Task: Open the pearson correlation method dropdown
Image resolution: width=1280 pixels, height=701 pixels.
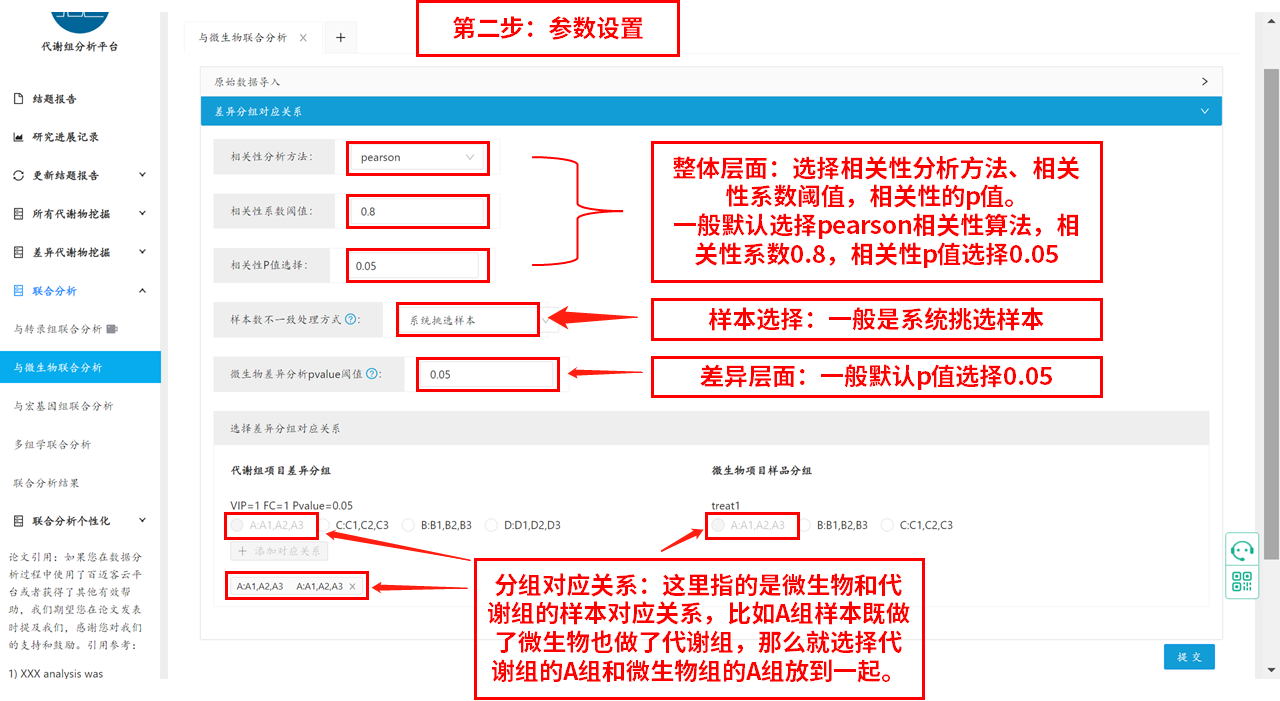Action: [x=417, y=158]
